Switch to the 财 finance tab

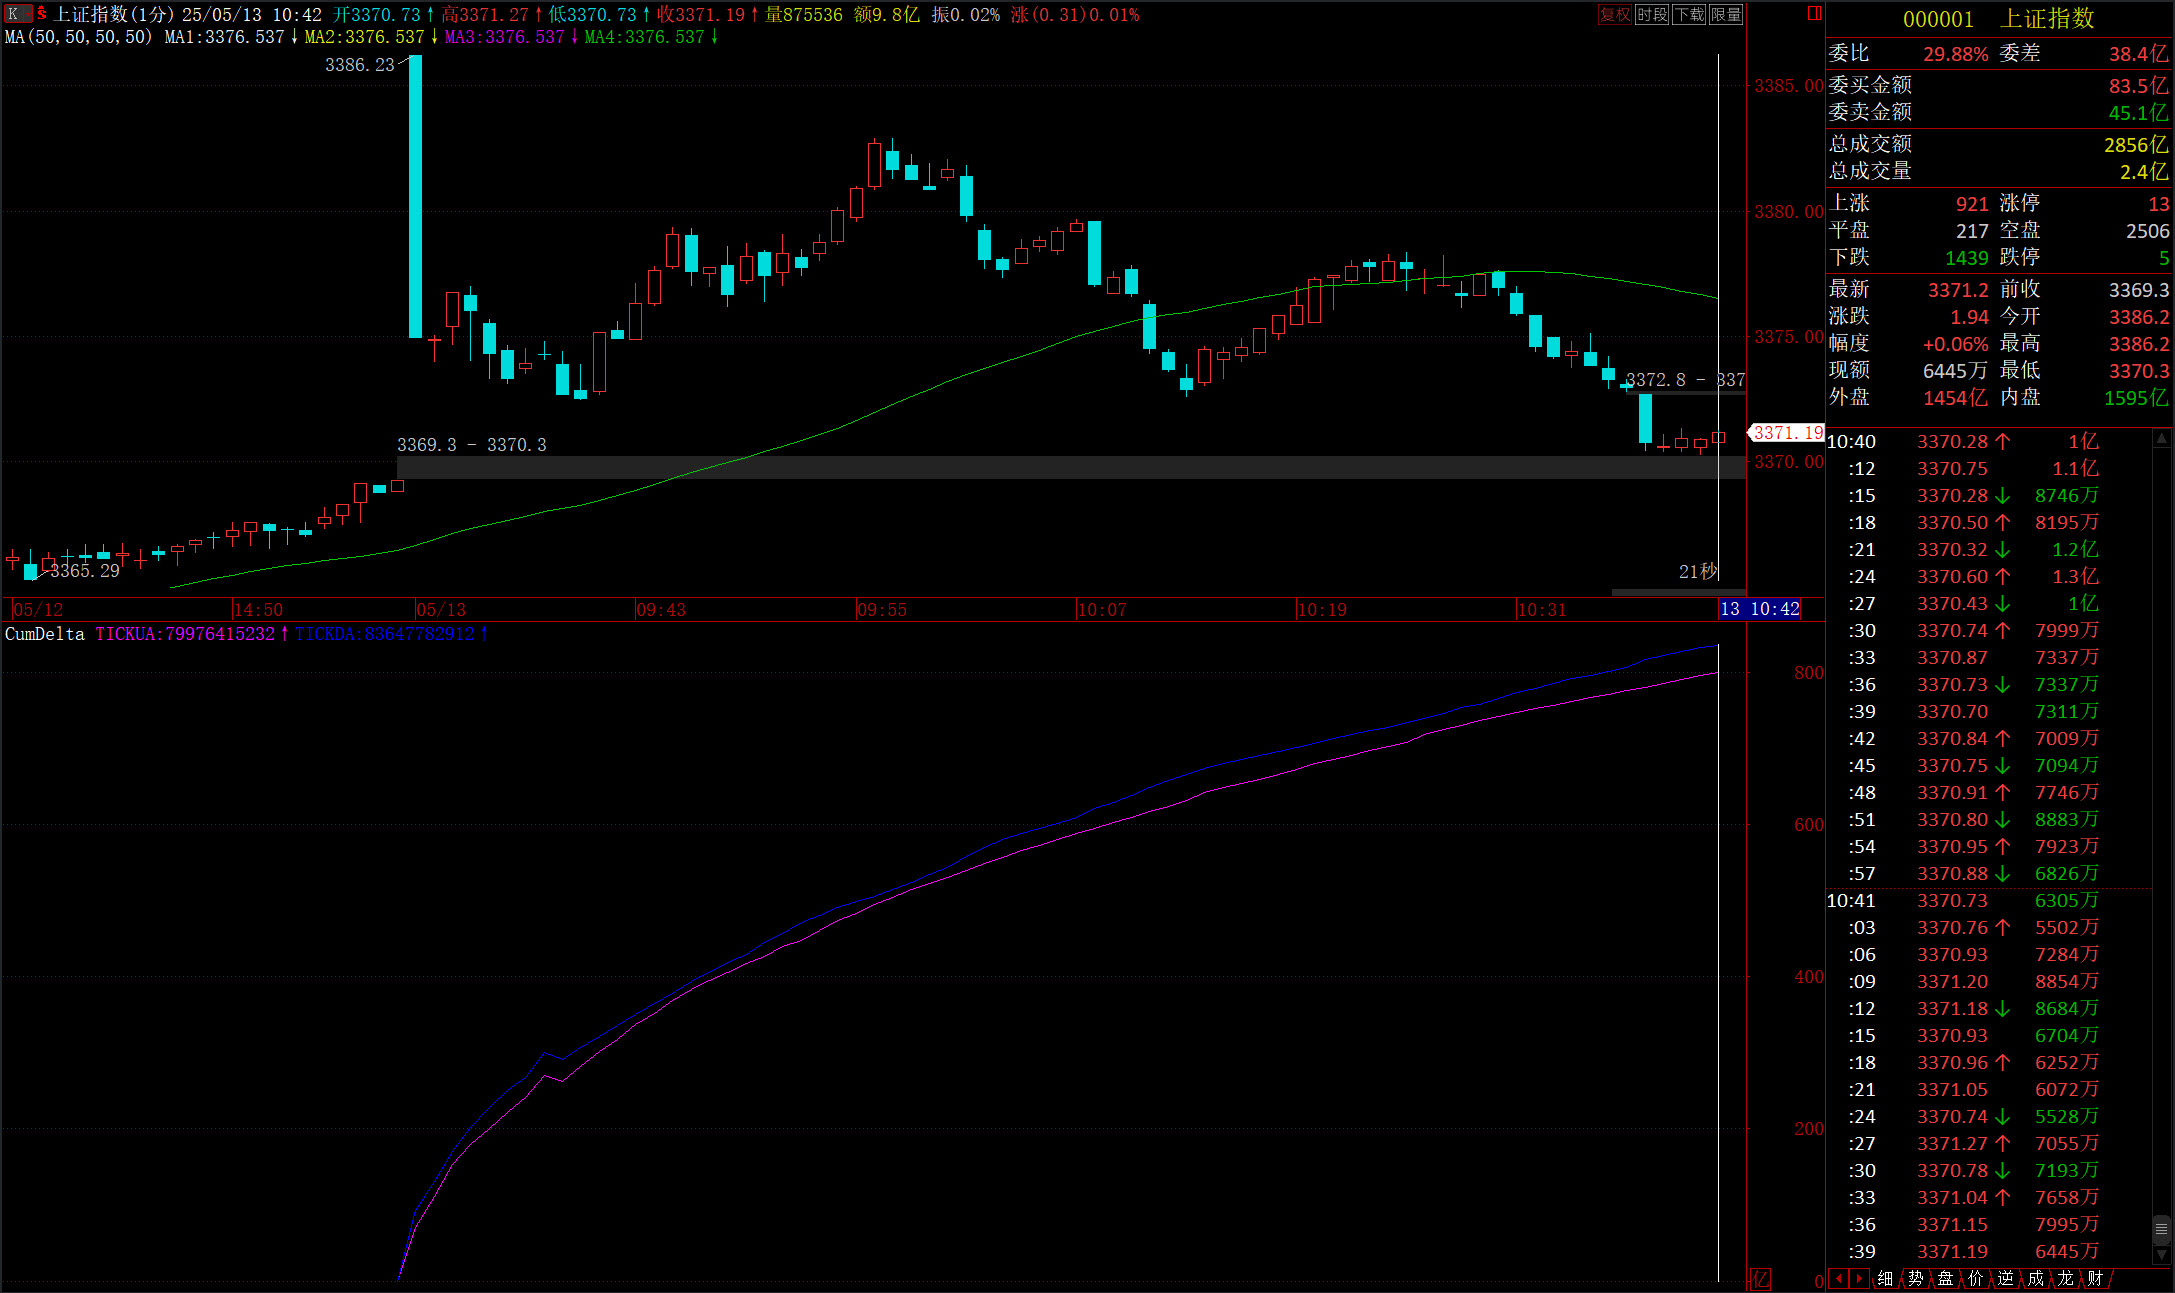coord(2095,1278)
